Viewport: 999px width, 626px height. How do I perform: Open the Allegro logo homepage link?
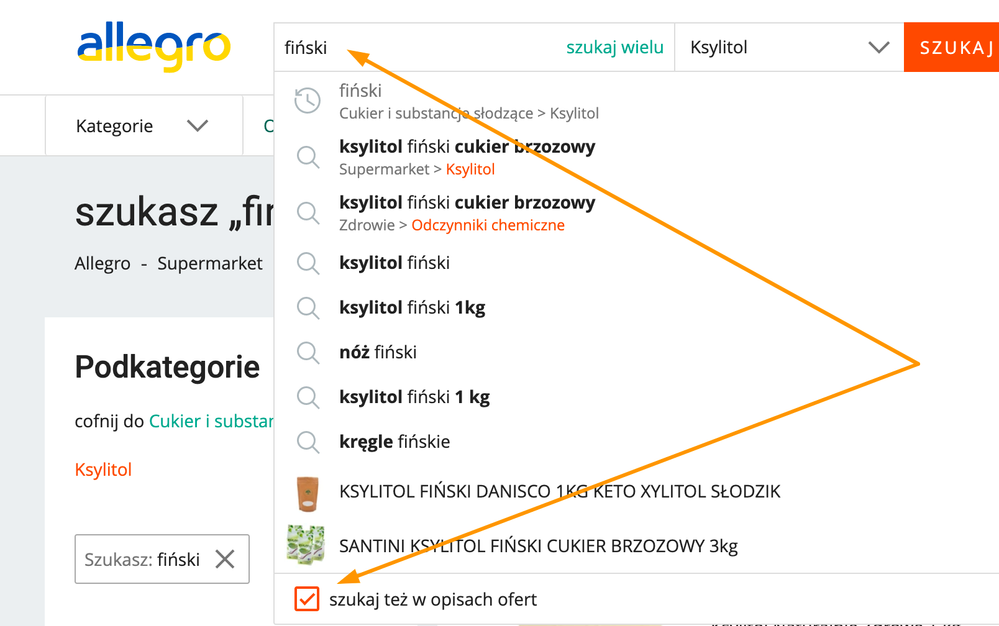154,46
